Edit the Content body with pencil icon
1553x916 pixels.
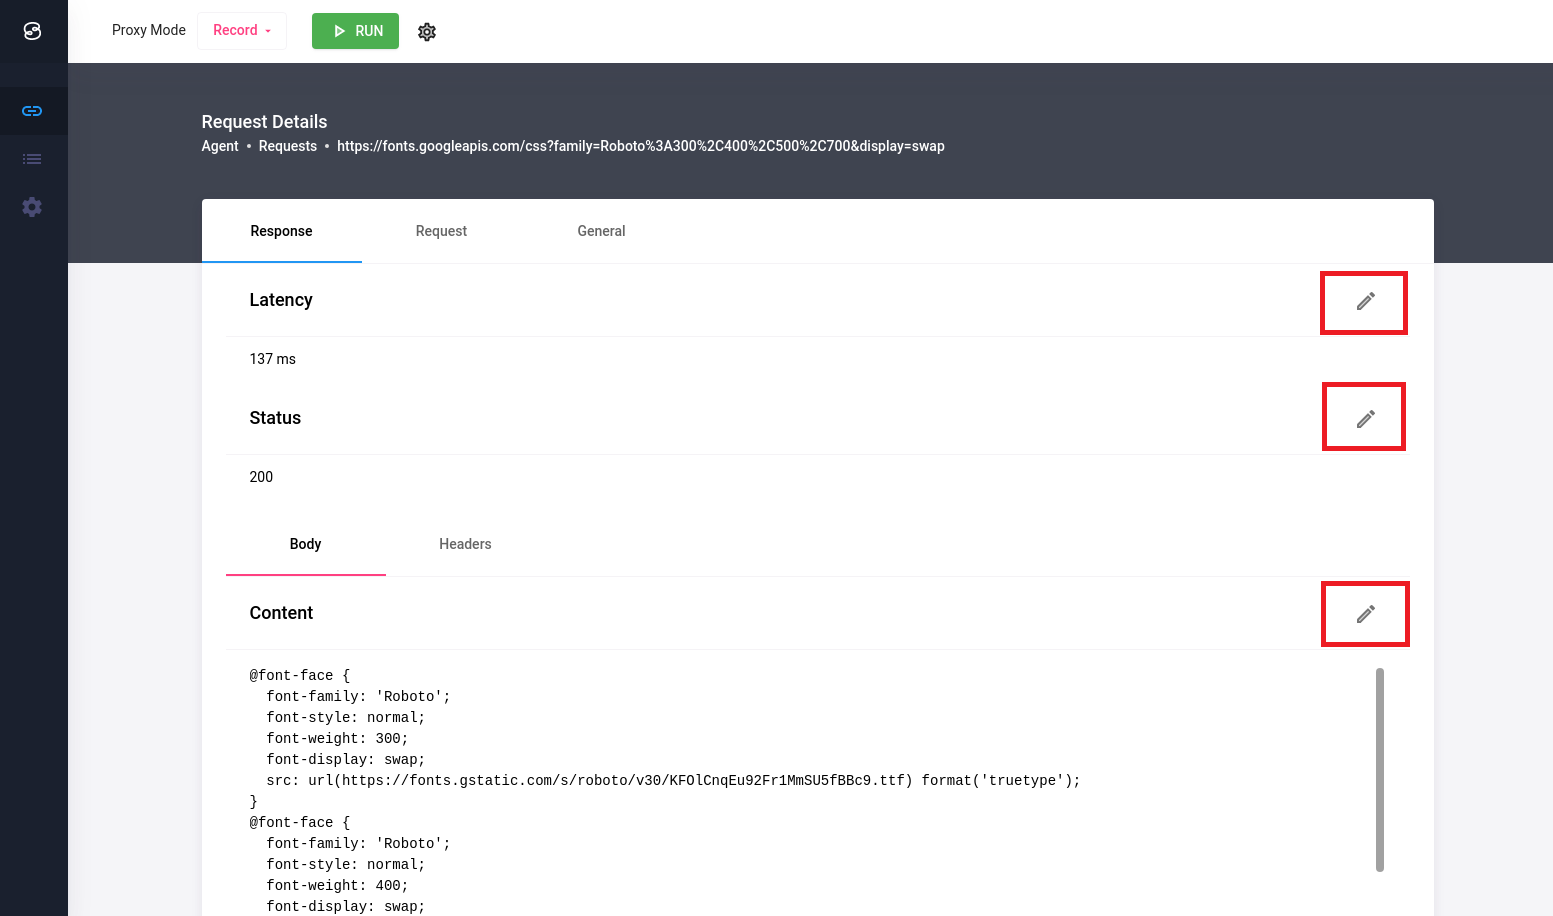pyautogui.click(x=1365, y=614)
